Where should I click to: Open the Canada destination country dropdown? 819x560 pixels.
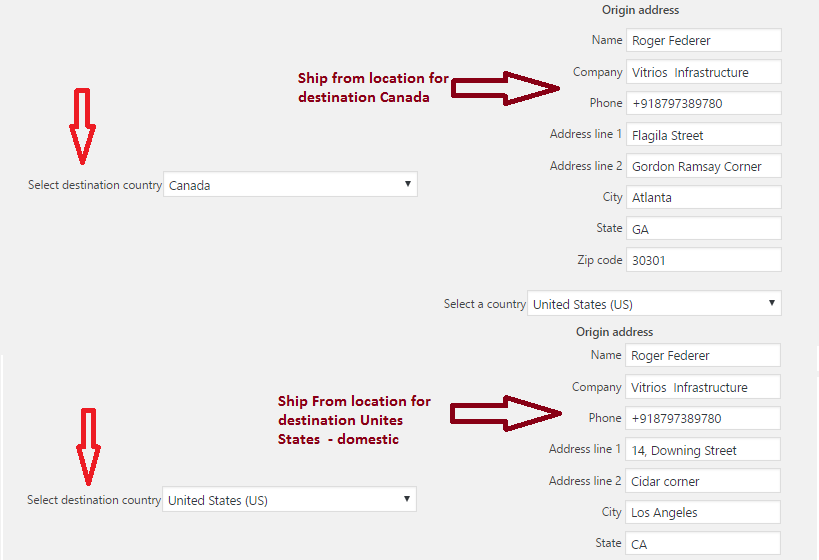pos(290,184)
